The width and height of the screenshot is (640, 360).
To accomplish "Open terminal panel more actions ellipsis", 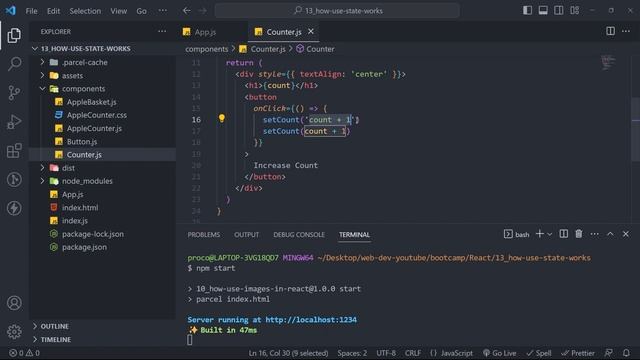I will pyautogui.click(x=595, y=234).
